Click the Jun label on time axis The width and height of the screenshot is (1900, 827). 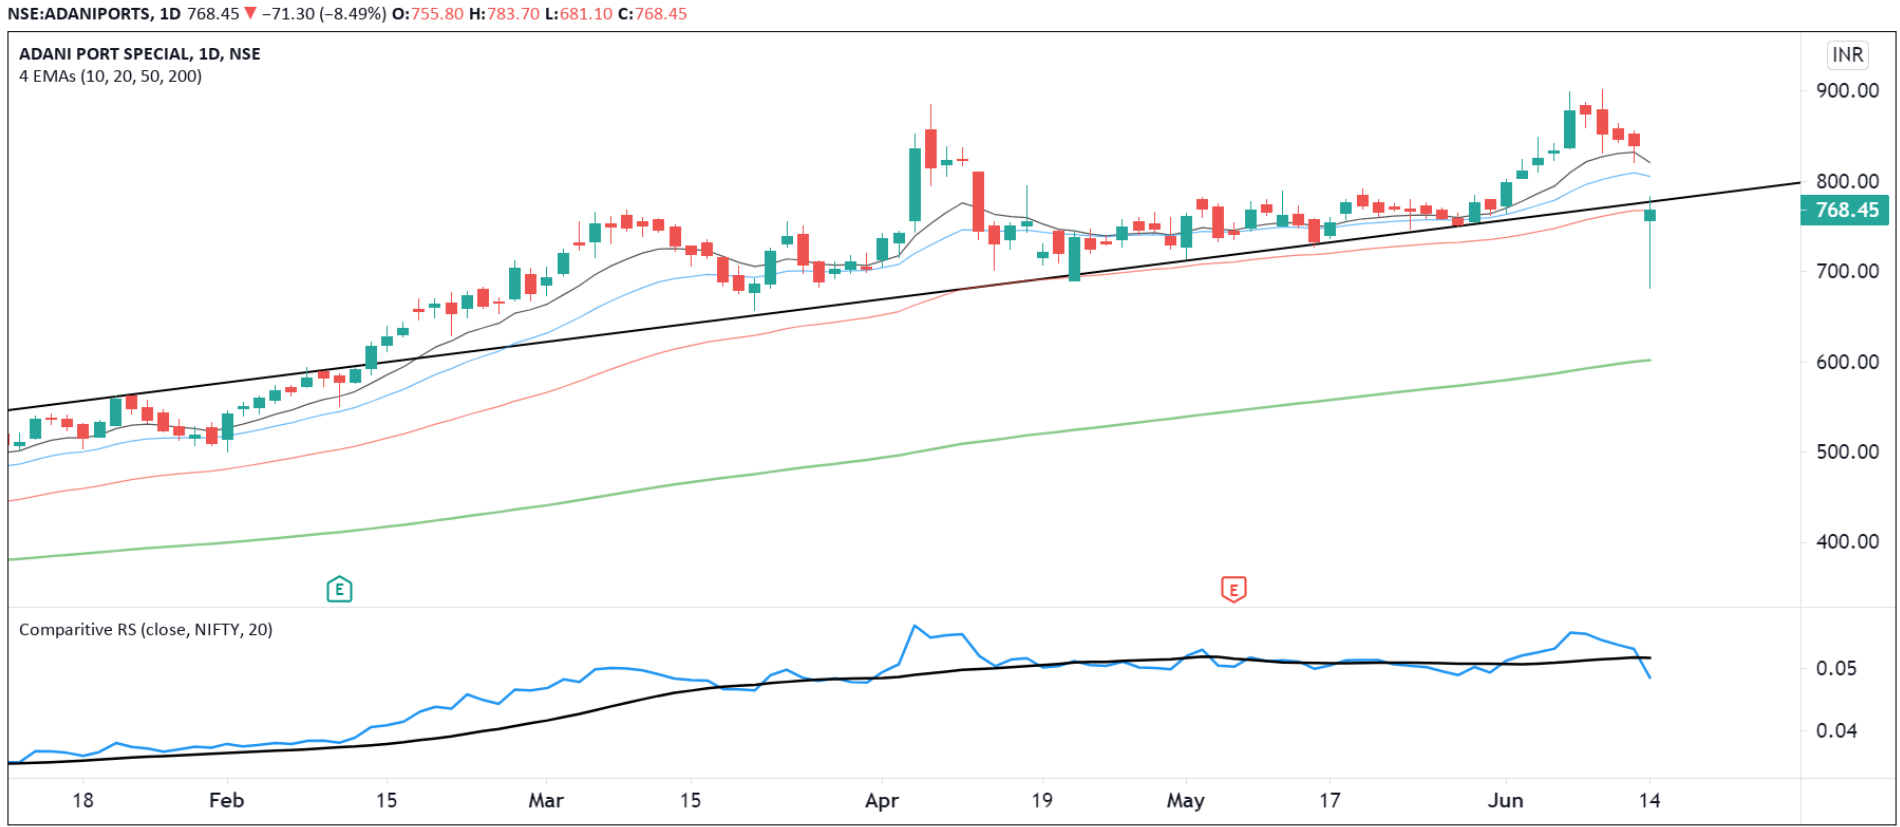pyautogui.click(x=1505, y=800)
